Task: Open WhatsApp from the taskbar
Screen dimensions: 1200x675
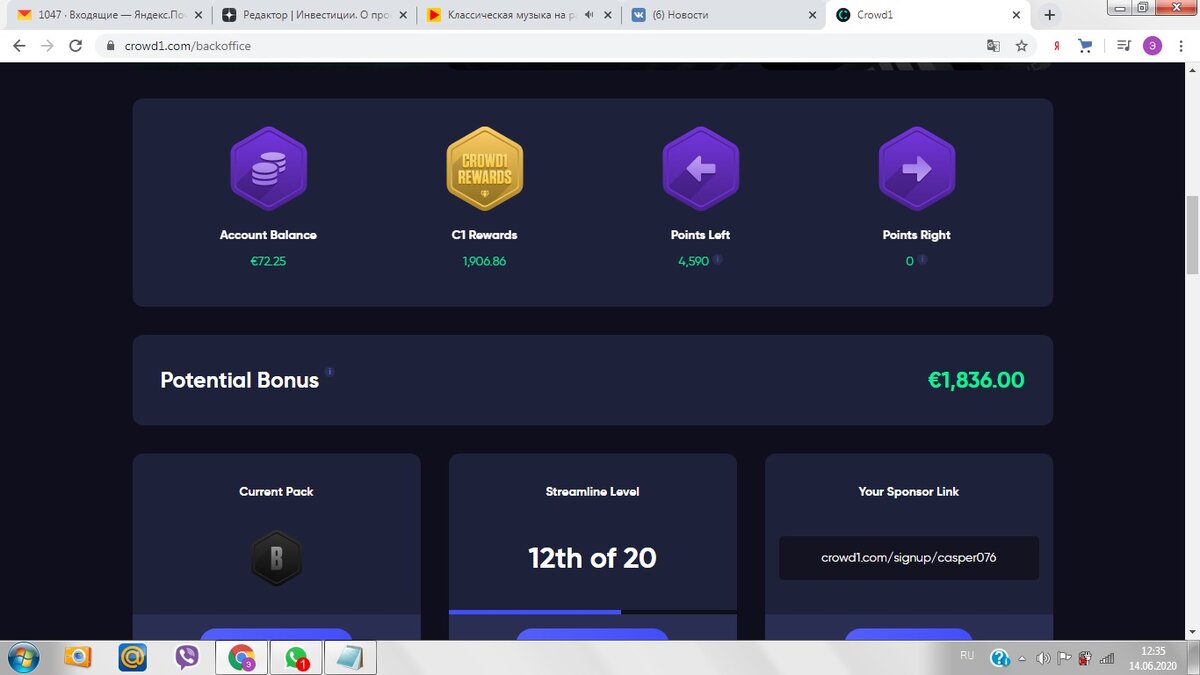Action: pos(296,657)
